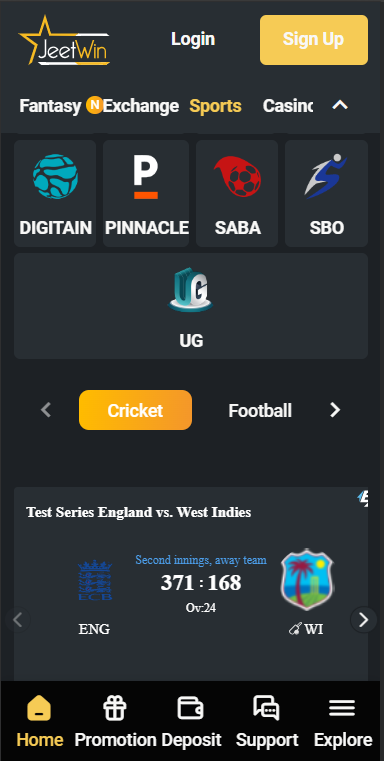Switch to the Exchange tab
The width and height of the screenshot is (384, 761).
(x=141, y=106)
